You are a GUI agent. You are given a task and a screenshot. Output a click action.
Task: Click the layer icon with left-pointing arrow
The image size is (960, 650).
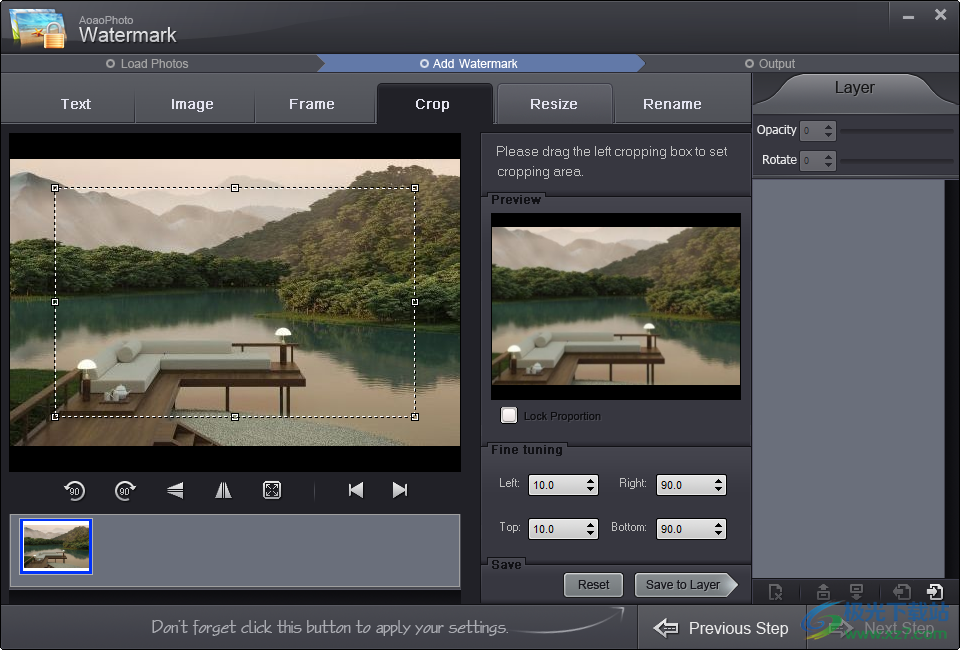point(902,592)
